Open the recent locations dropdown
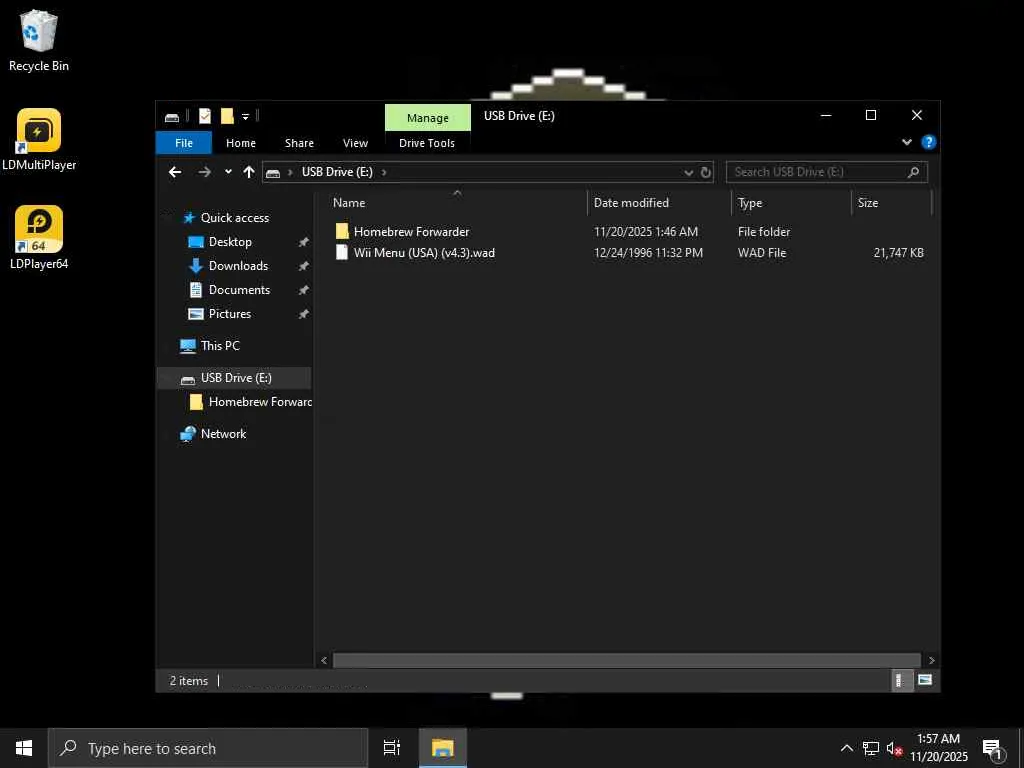Viewport: 1024px width, 768px height. click(x=228, y=172)
